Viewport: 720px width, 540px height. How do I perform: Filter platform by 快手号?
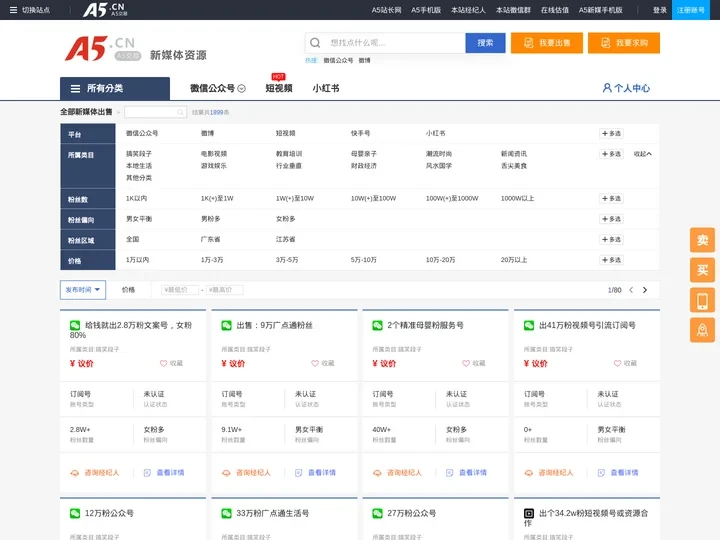click(360, 133)
